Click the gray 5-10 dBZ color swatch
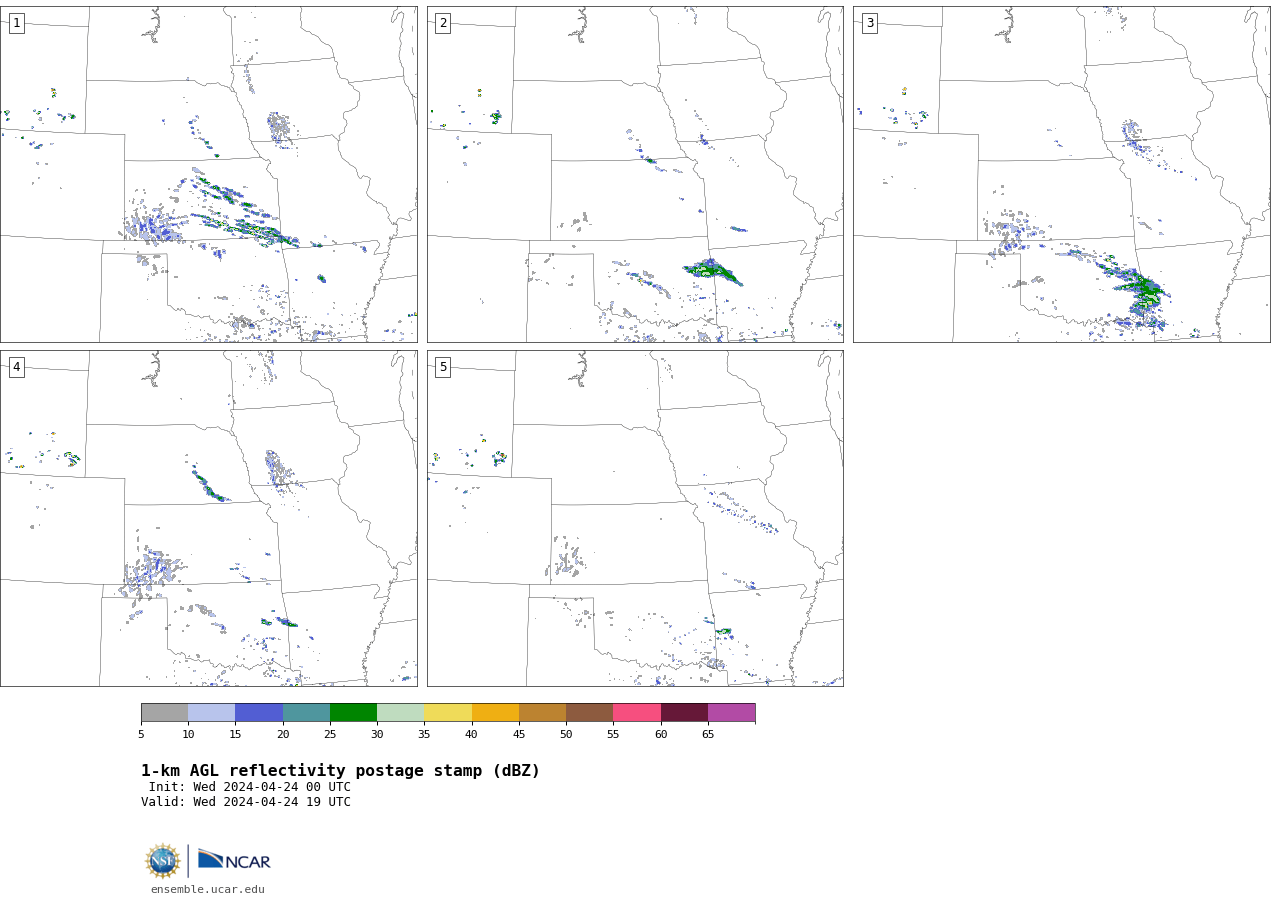This screenshot has height=901, width=1280. 164,713
